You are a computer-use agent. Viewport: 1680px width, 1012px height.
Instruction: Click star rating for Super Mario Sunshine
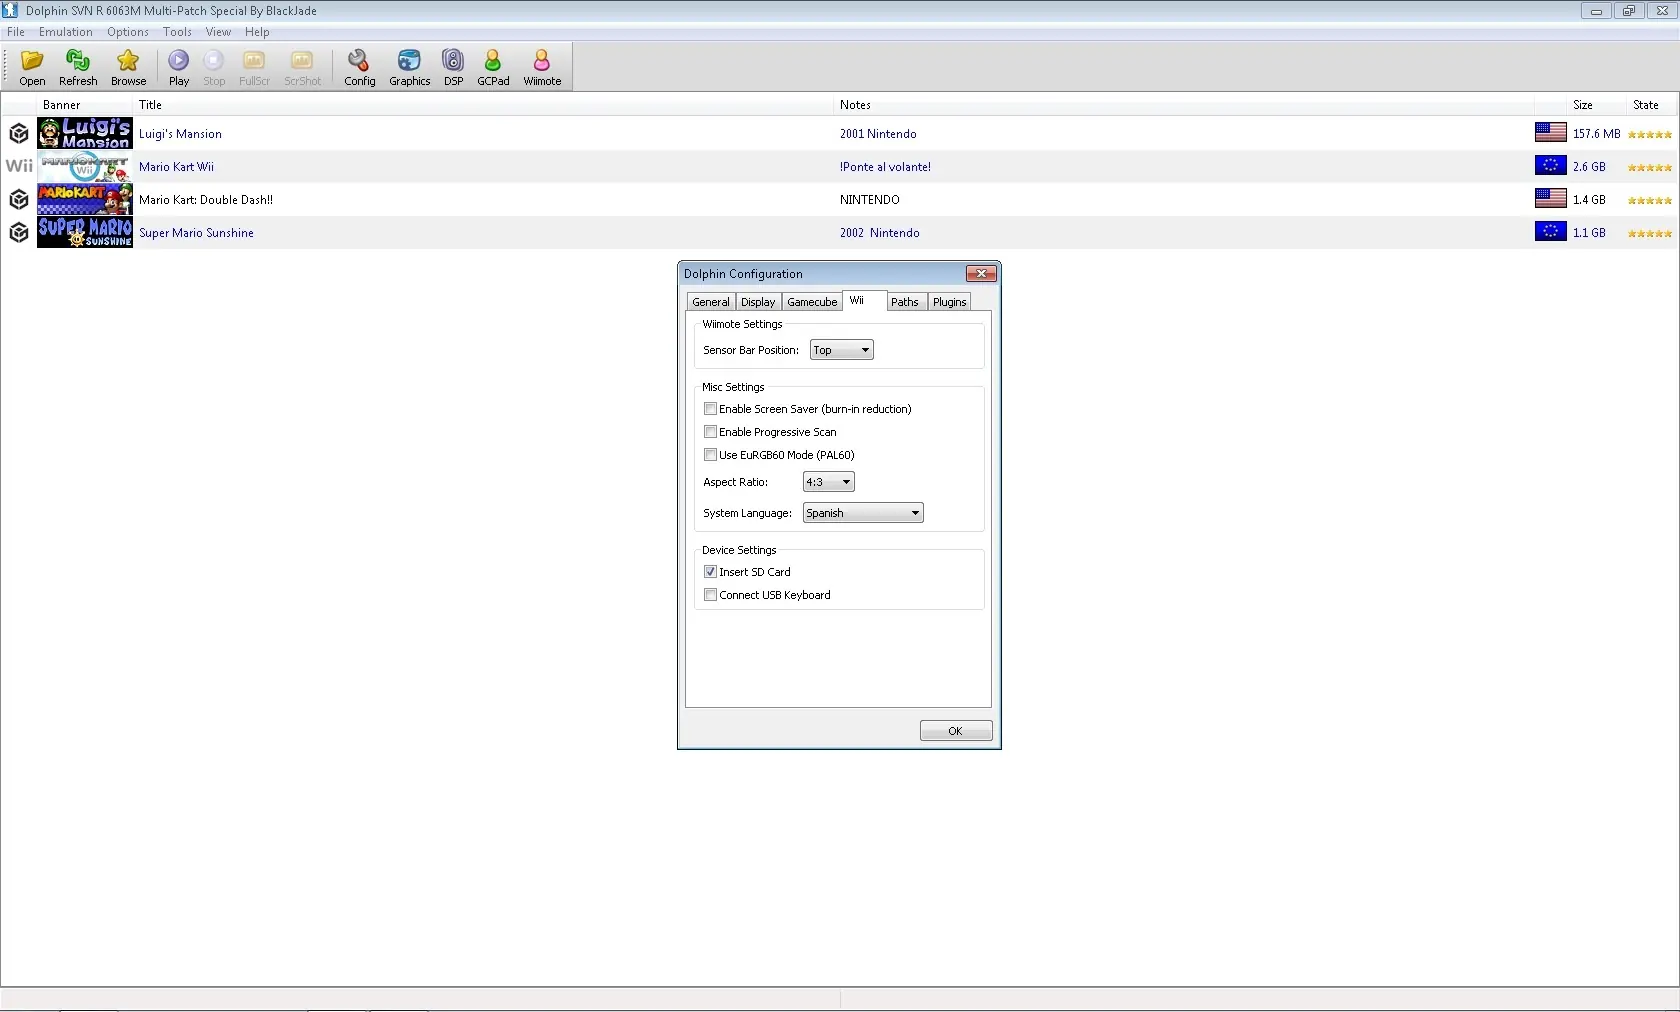coord(1650,233)
